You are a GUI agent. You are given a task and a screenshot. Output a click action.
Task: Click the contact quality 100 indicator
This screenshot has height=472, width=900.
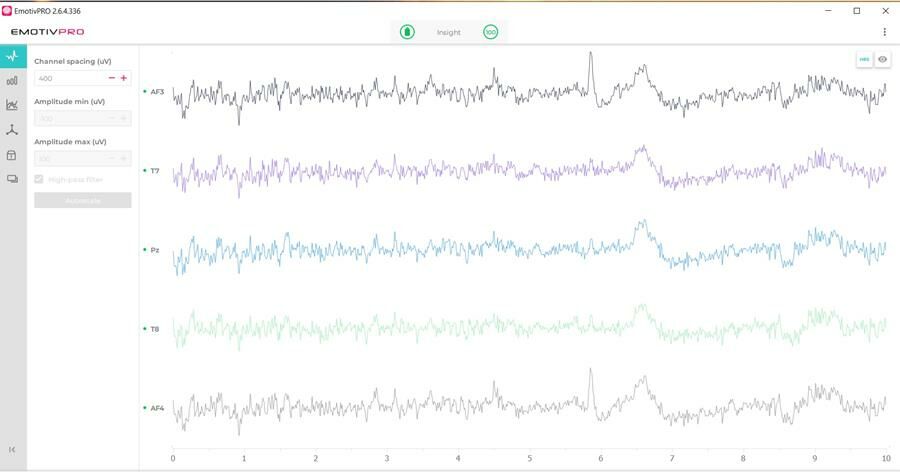(490, 32)
